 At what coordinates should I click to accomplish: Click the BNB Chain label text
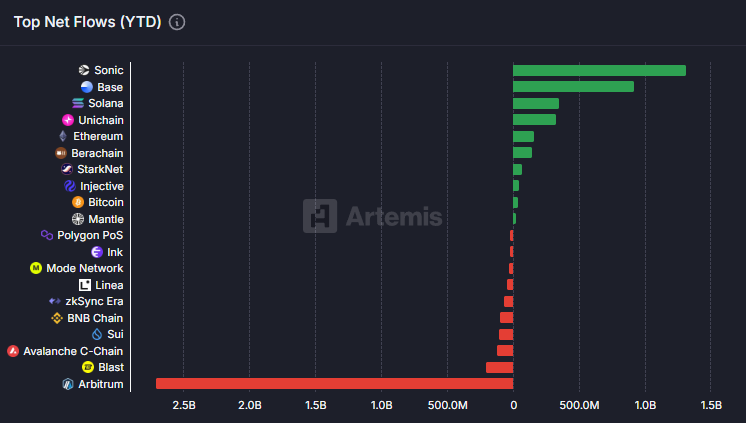tap(95, 318)
